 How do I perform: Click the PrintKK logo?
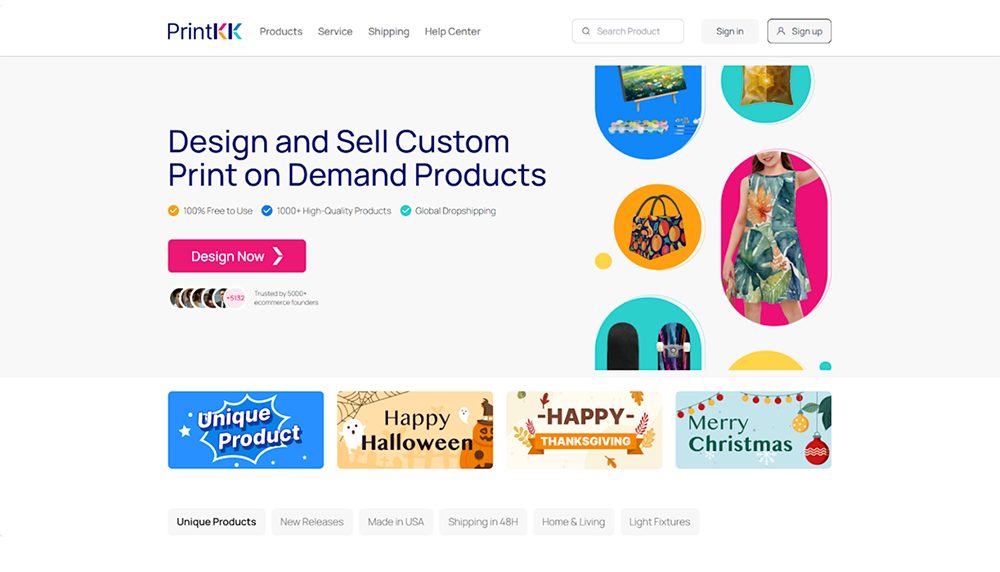coord(205,31)
